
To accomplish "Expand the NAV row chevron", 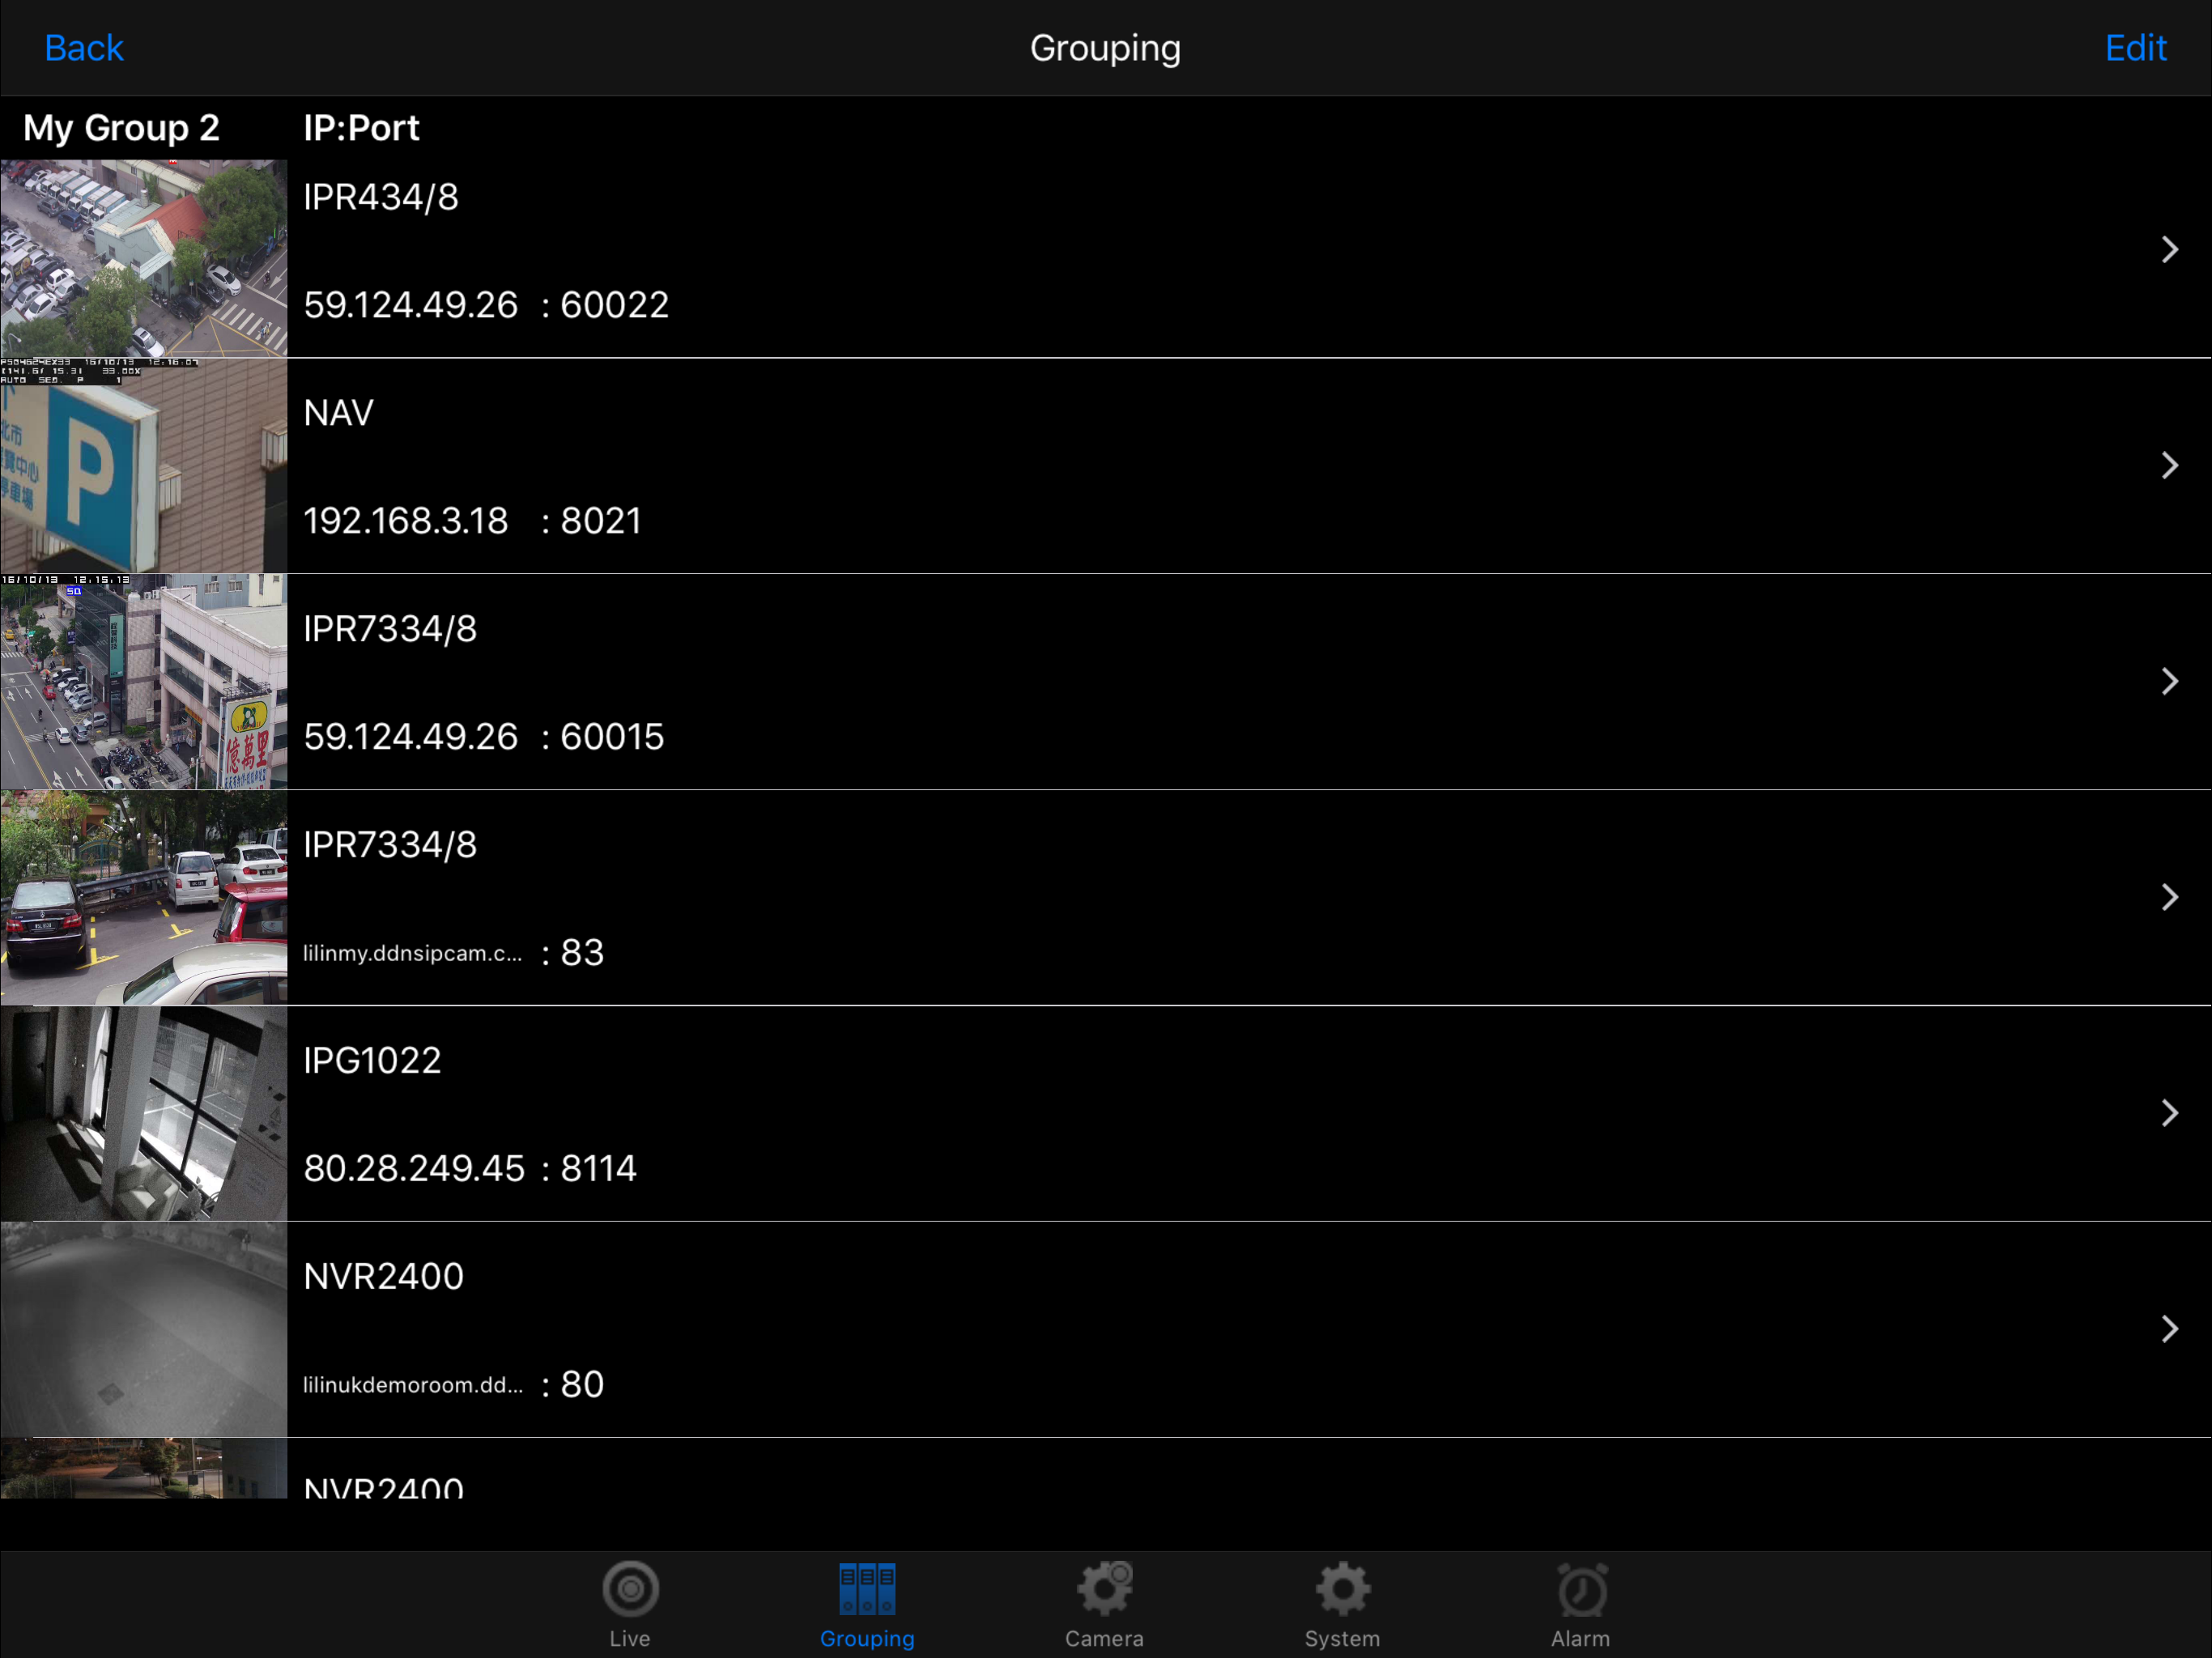I will [2169, 466].
